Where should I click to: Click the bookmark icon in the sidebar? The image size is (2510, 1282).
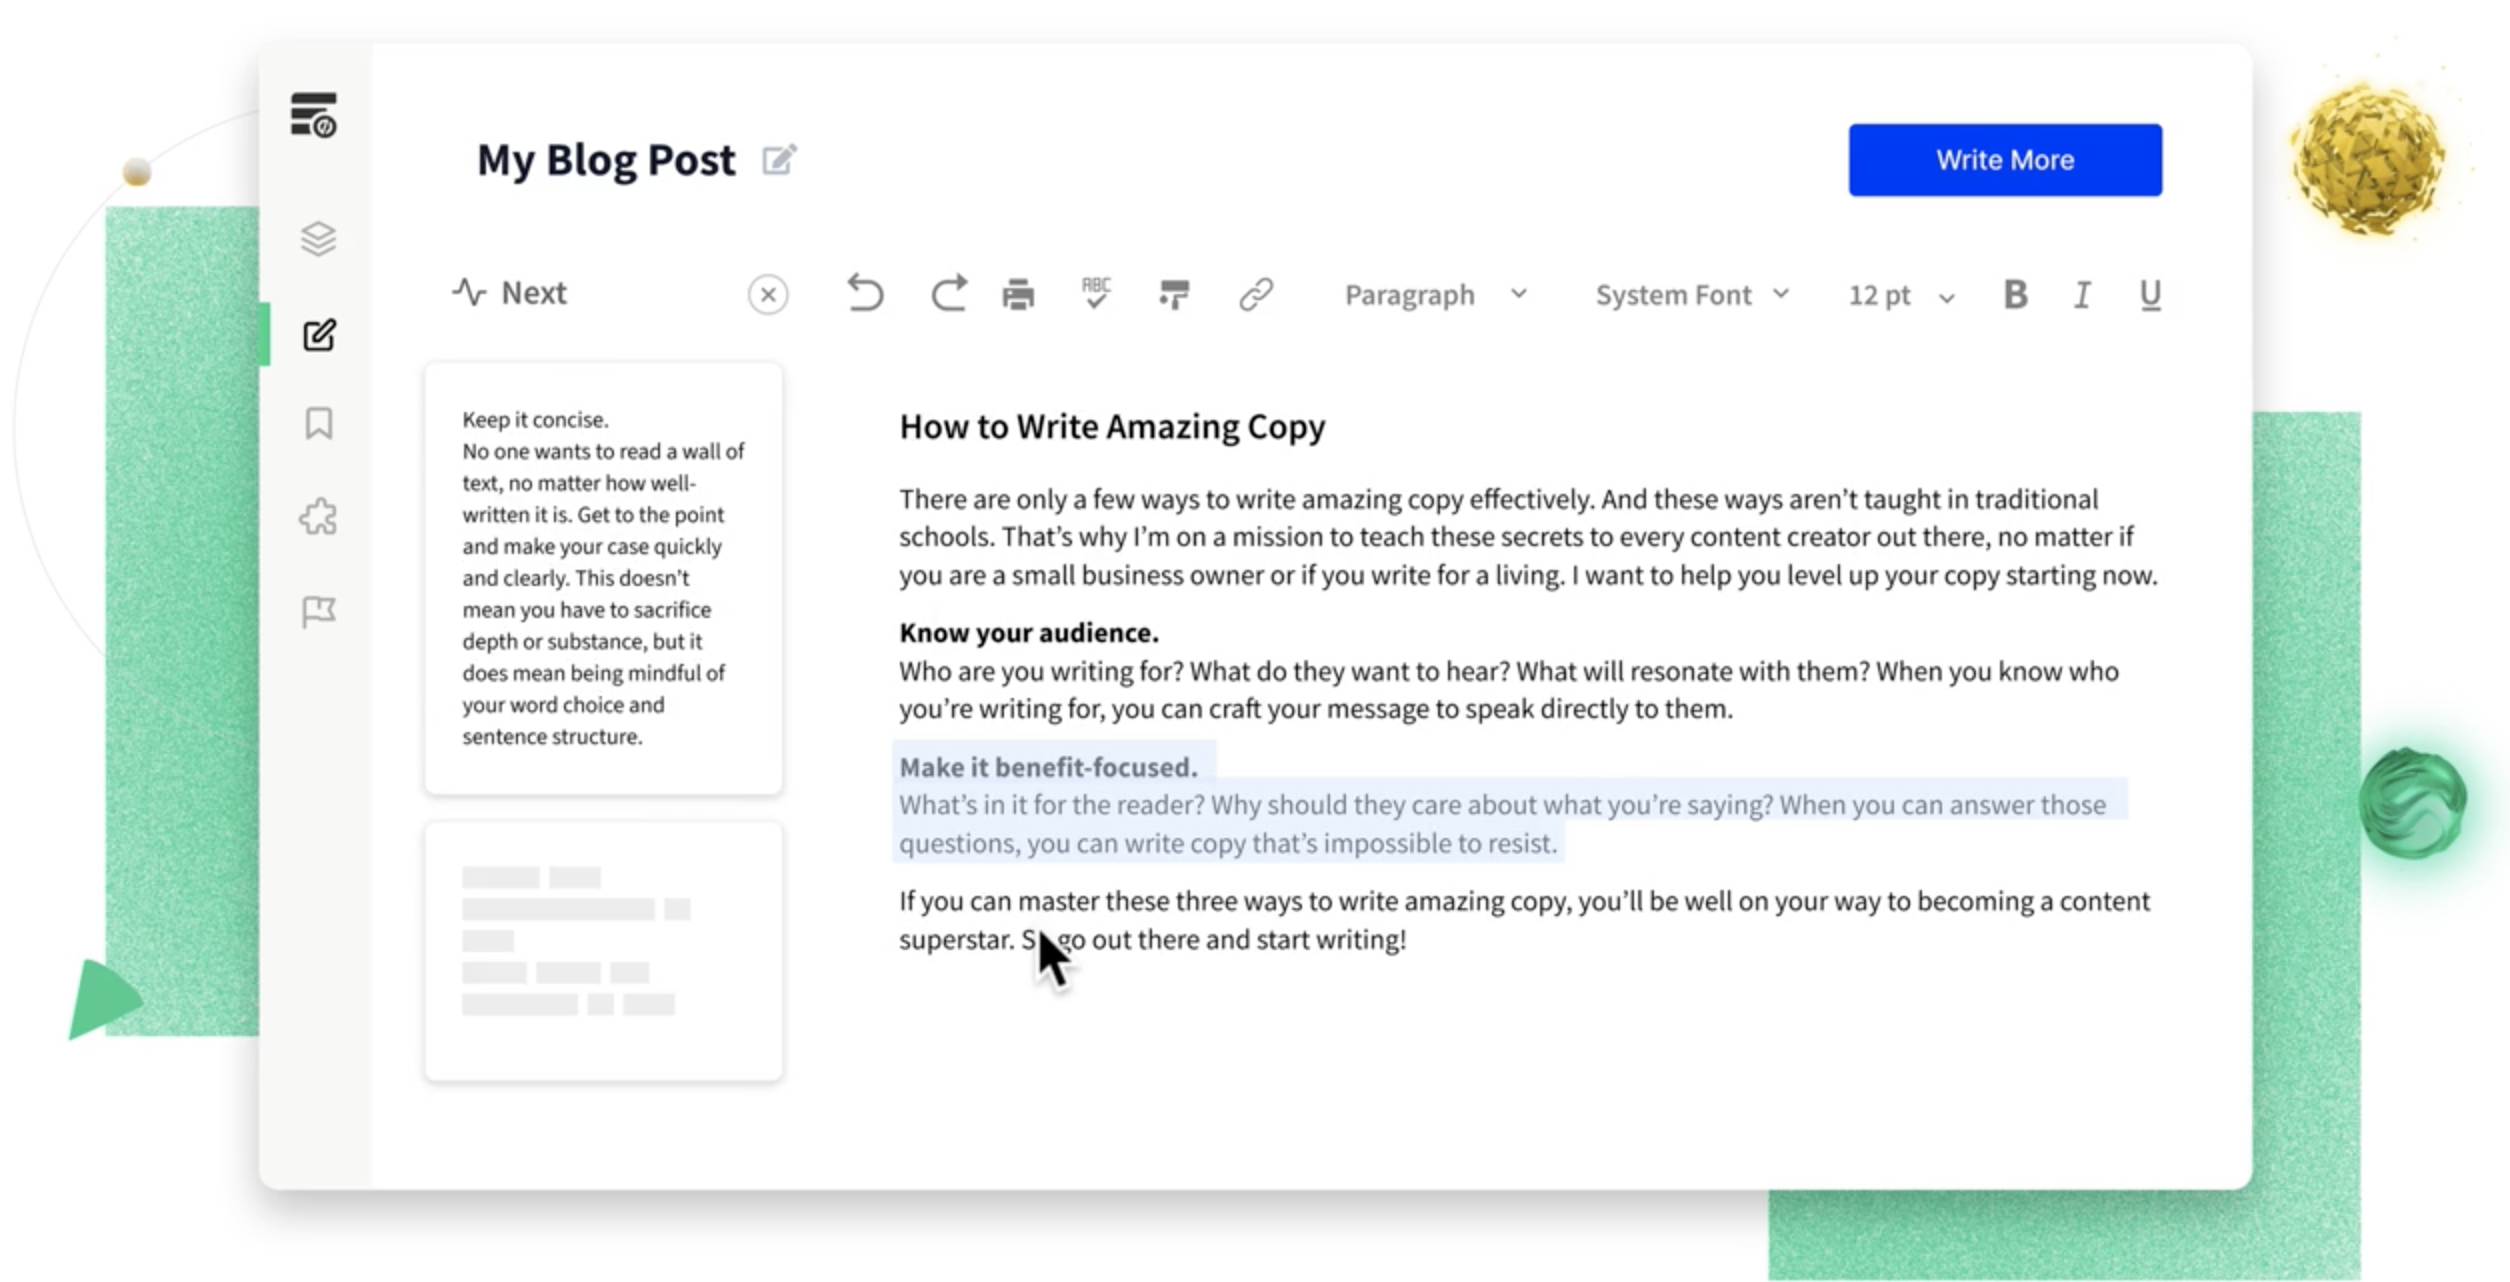[x=317, y=424]
